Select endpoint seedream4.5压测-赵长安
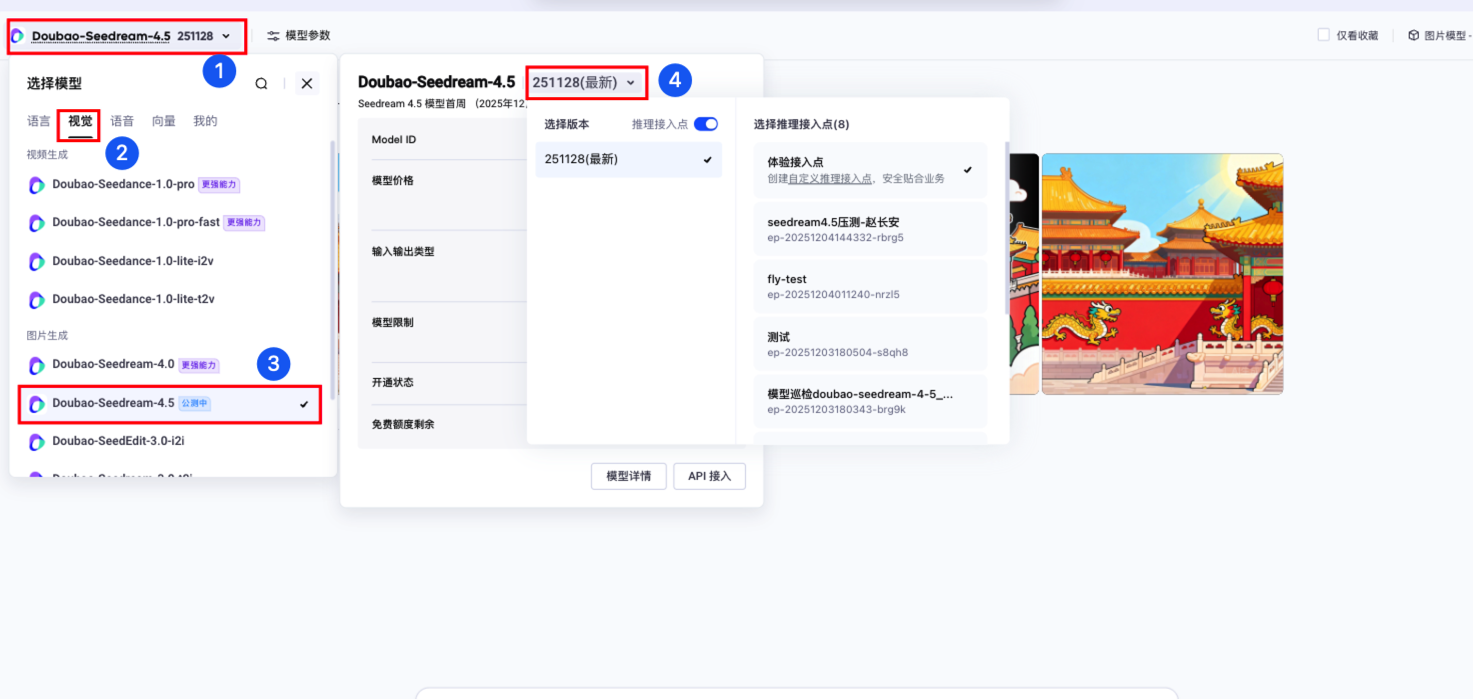The width and height of the screenshot is (1473, 699). click(870, 229)
